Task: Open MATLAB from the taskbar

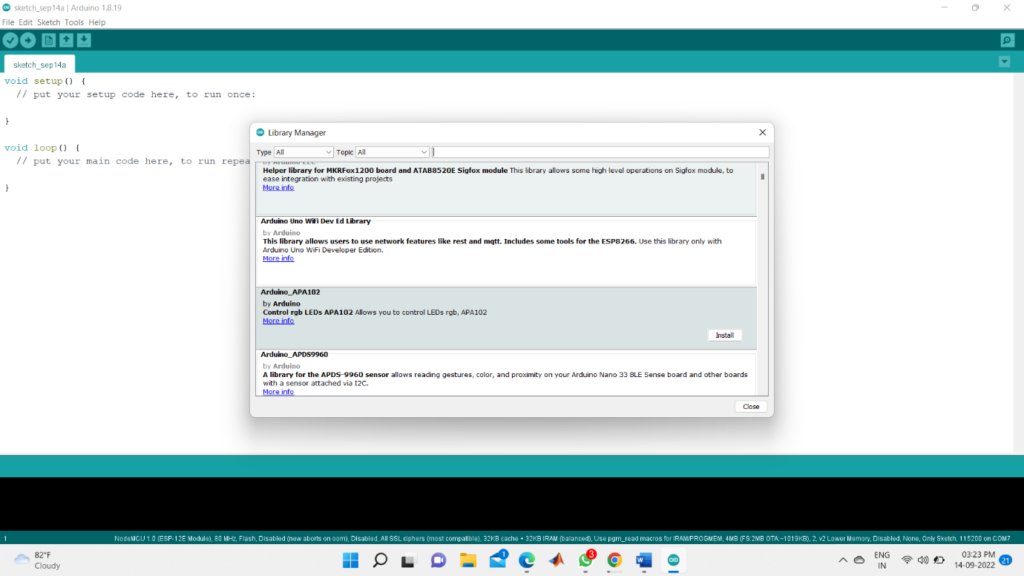Action: pyautogui.click(x=556, y=560)
